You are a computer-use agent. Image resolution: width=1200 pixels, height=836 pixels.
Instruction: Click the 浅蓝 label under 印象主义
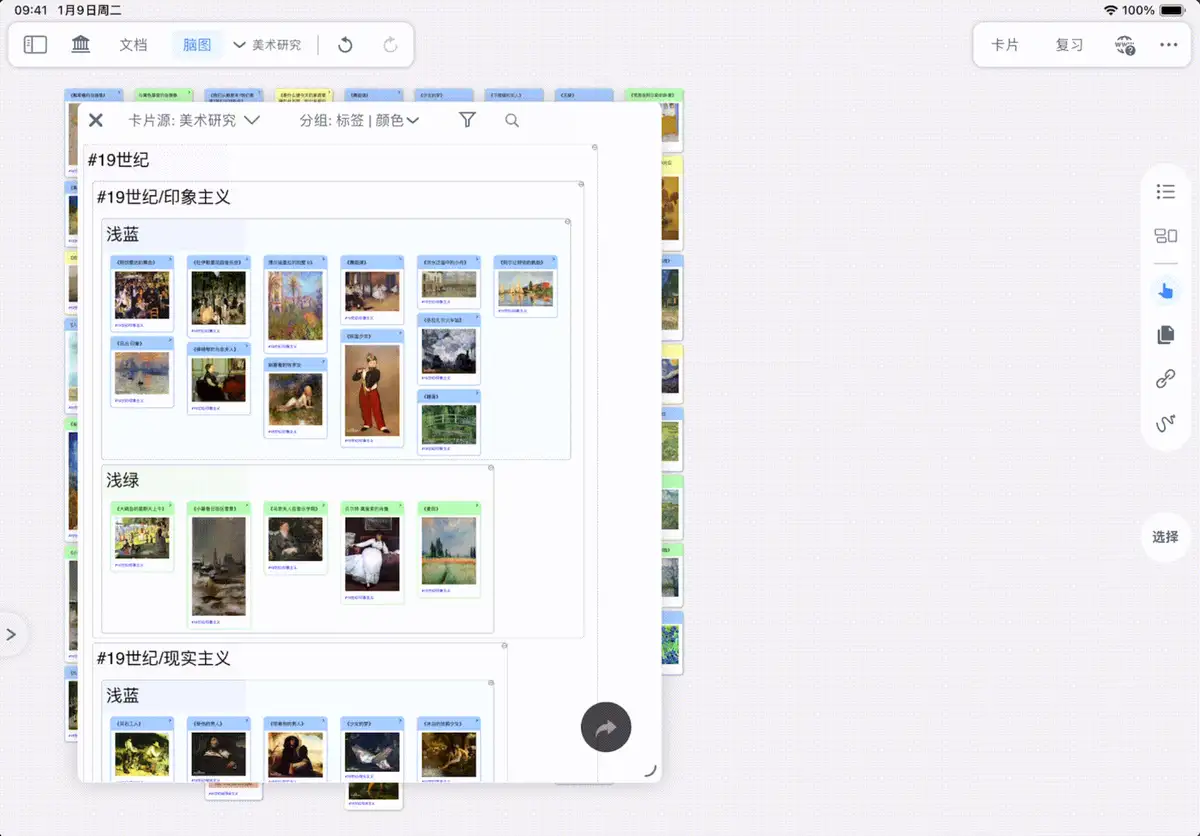123,235
